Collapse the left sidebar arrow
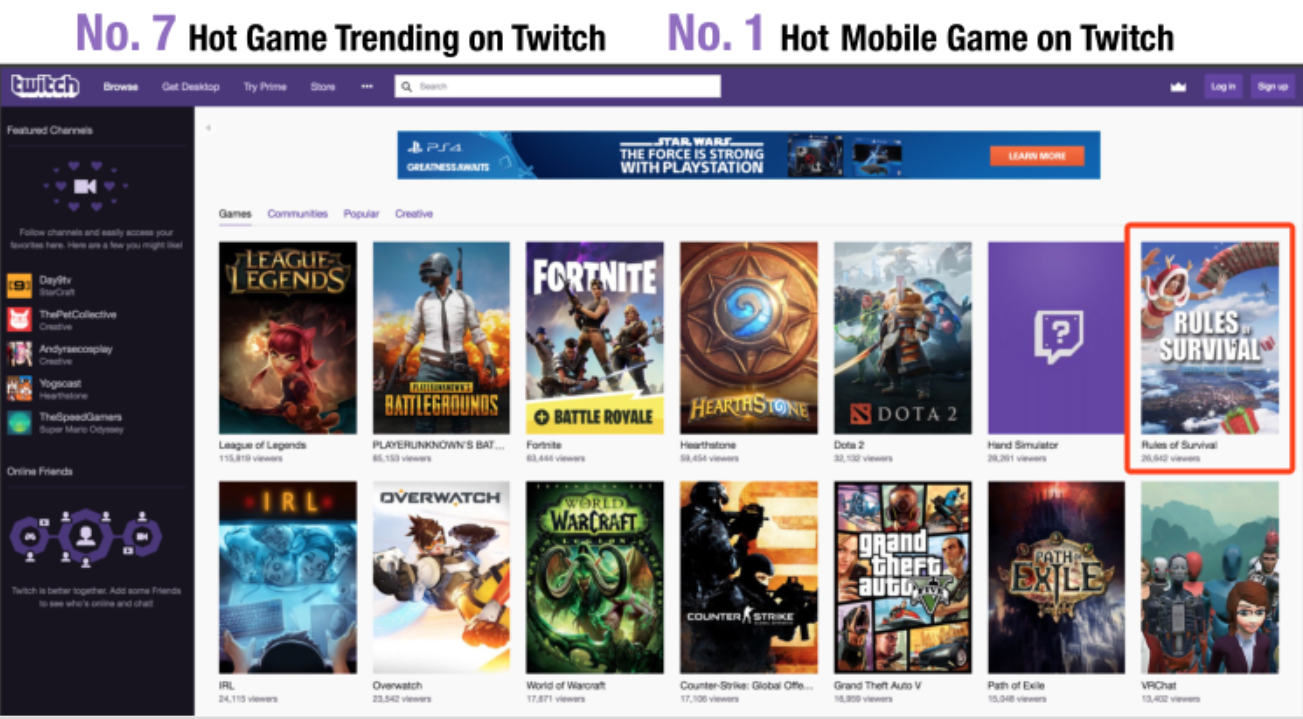The image size is (1303, 719). point(208,128)
